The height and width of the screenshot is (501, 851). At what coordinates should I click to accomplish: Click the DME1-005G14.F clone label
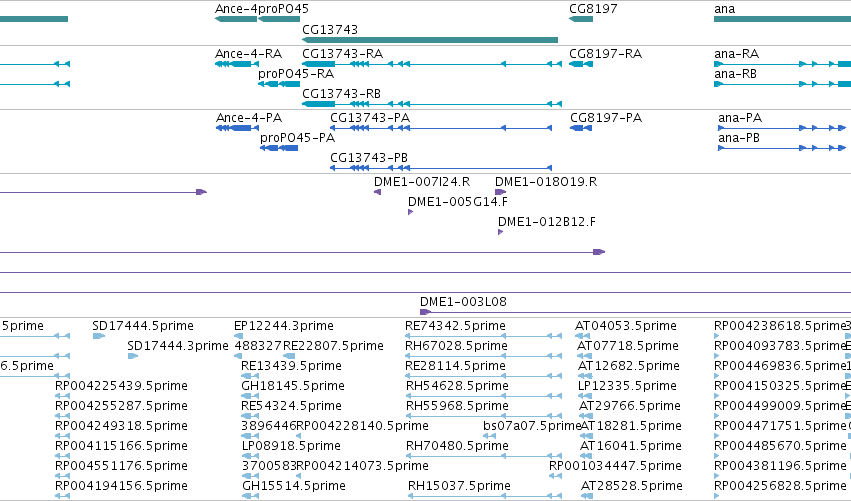pyautogui.click(x=458, y=202)
